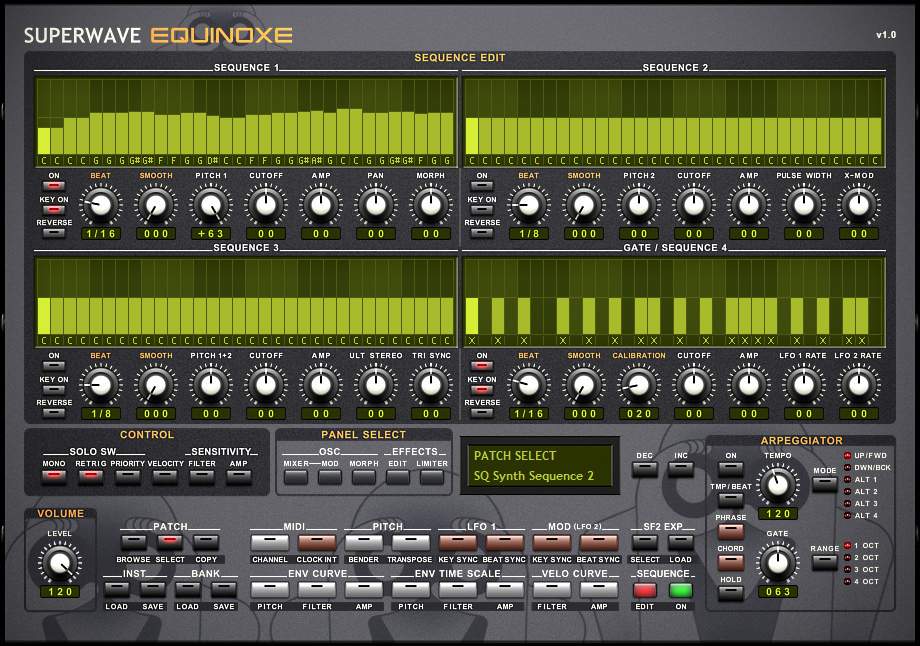Click the Bank SAVE button
Viewport: 920px width, 646px height.
[224, 589]
